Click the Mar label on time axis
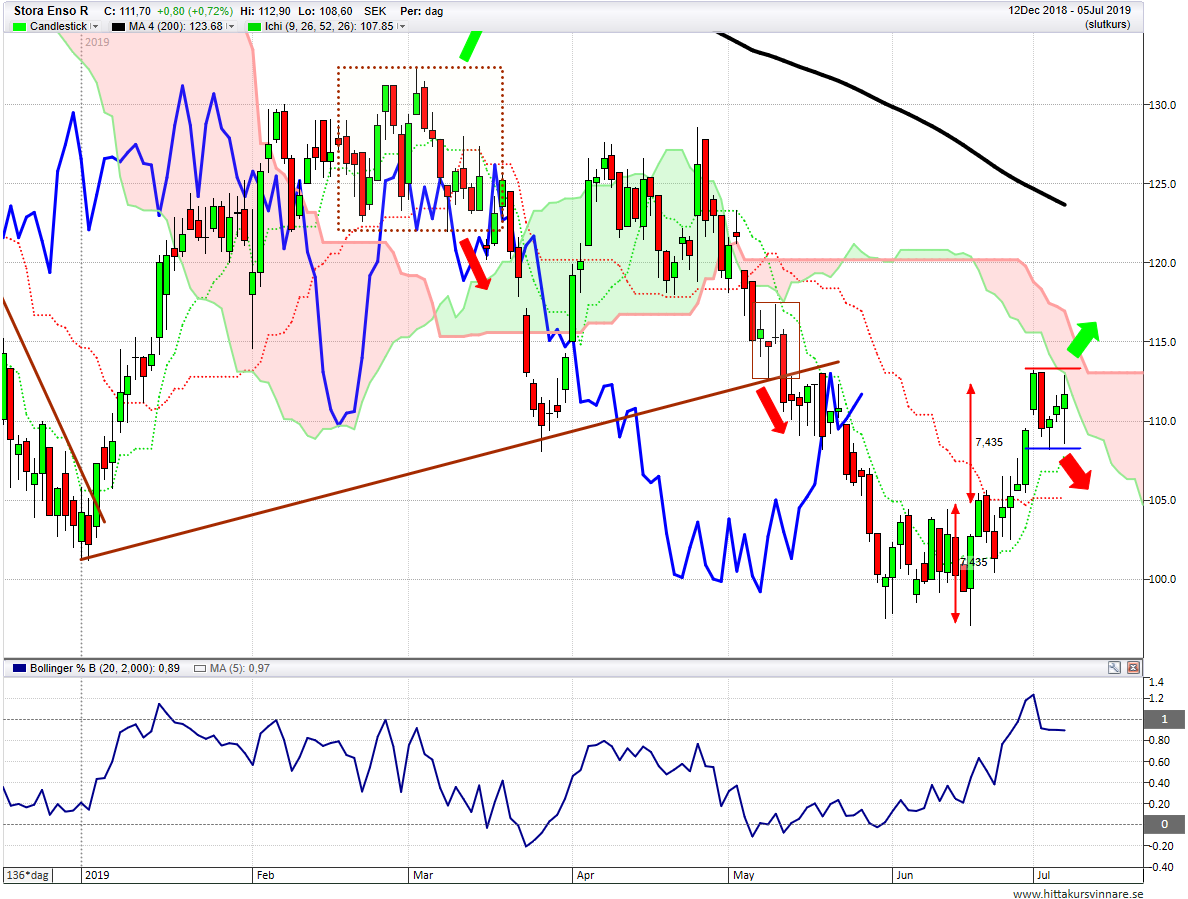The width and height of the screenshot is (1188, 899). 423,875
